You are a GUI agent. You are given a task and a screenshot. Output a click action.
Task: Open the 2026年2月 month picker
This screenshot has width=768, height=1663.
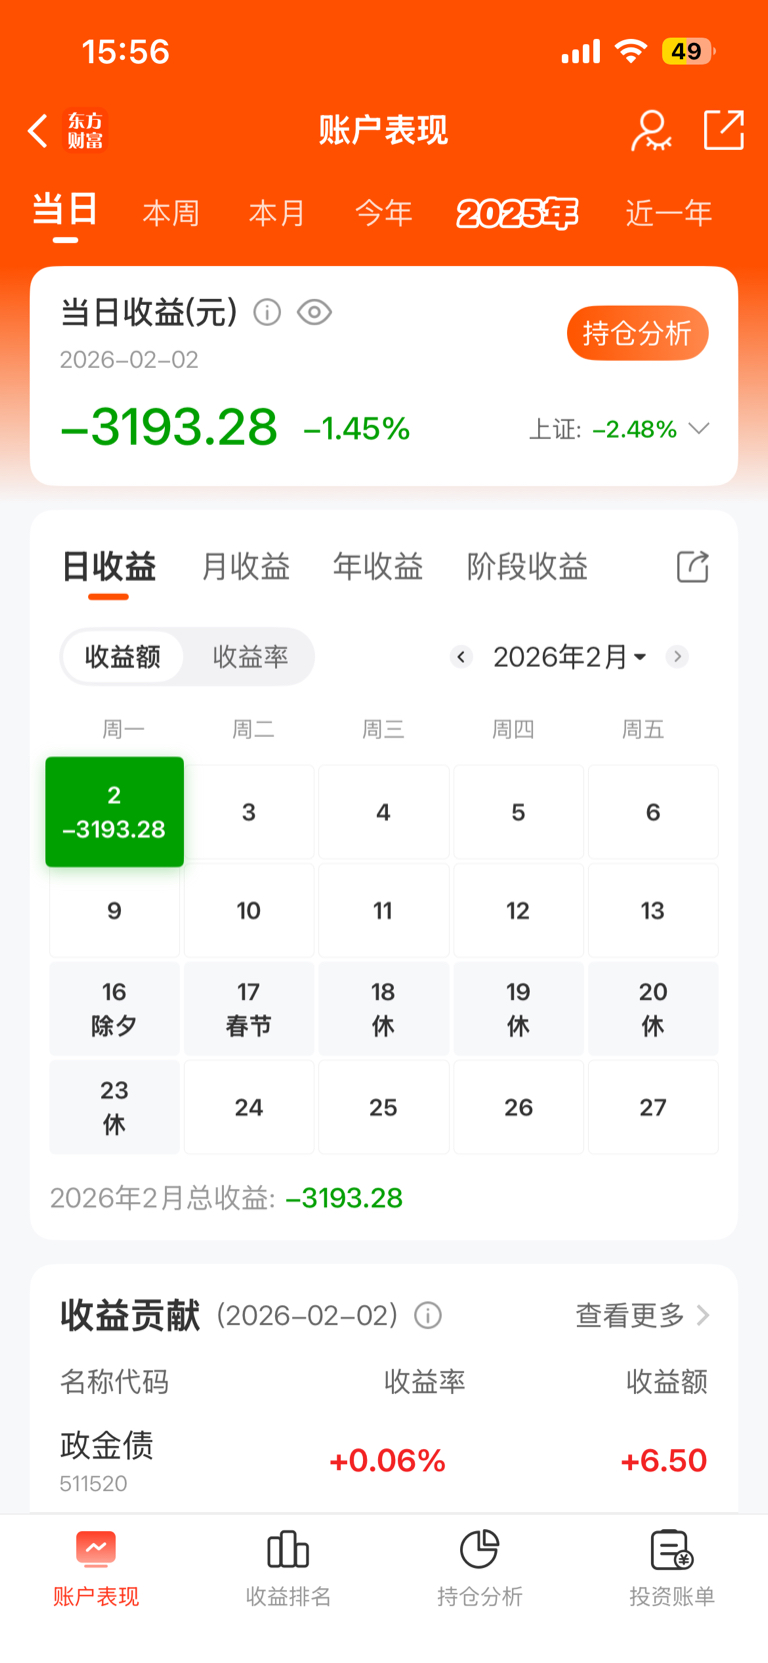pos(570,656)
